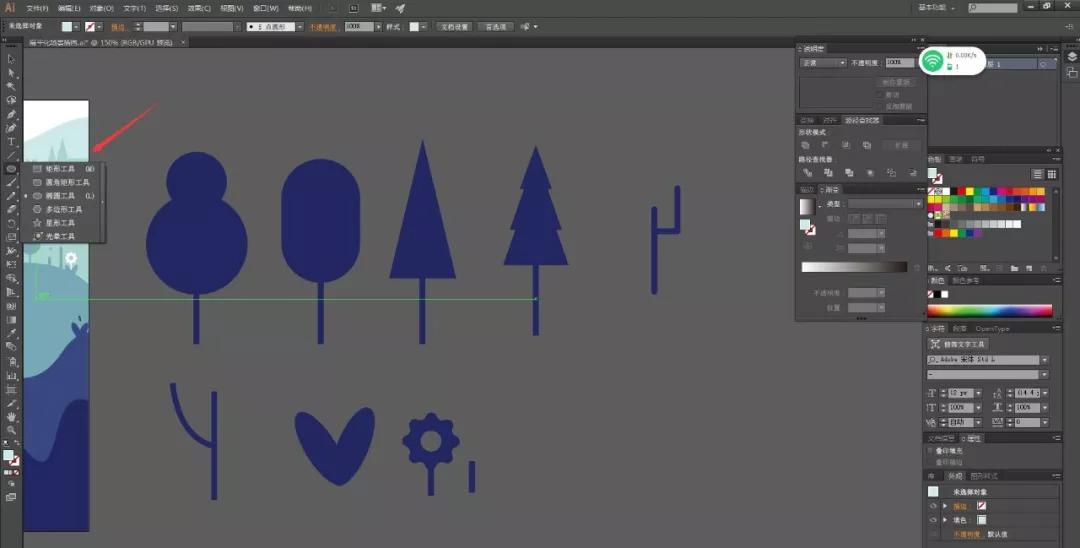Image resolution: width=1080 pixels, height=548 pixels.
Task: Activate the Pen tool
Action: (x=12, y=114)
